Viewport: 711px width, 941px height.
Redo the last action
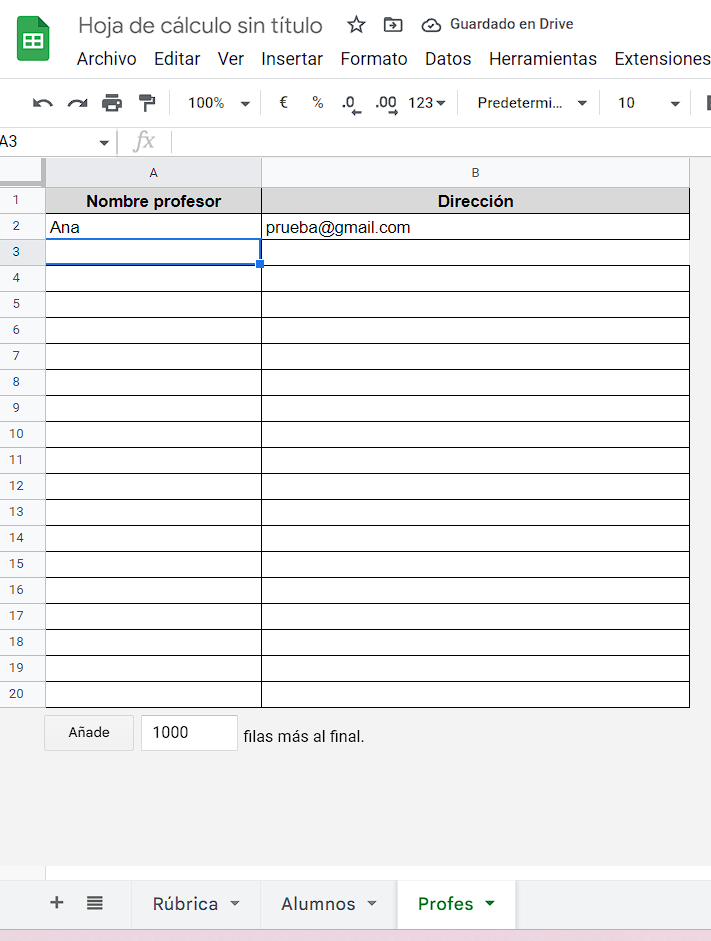point(77,103)
